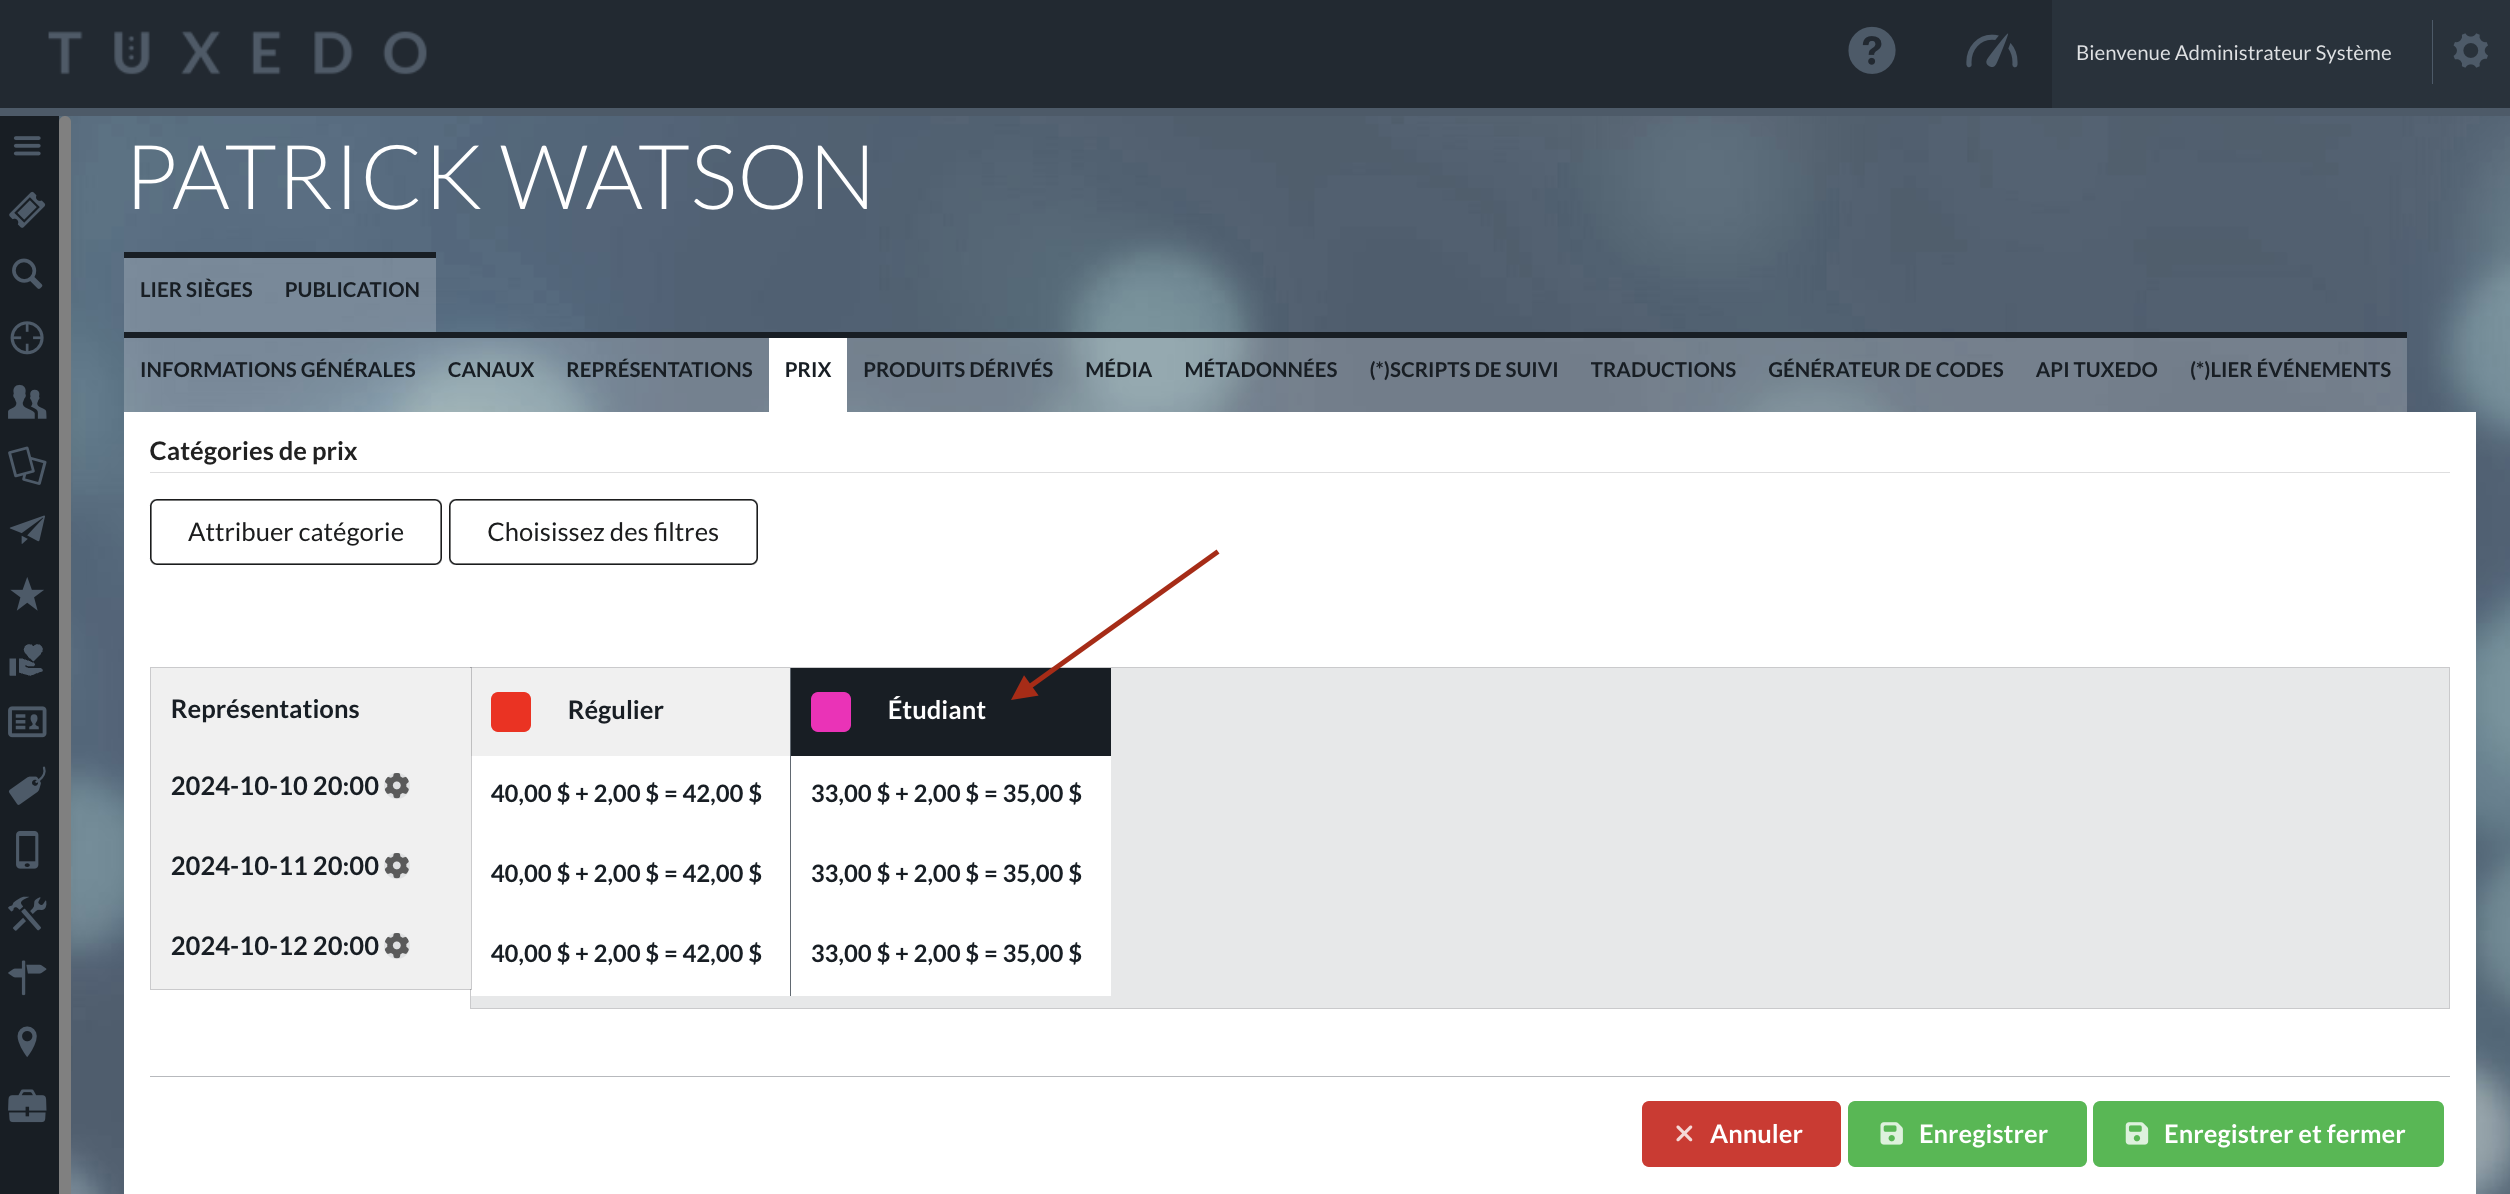Select the Régulier column header

(x=631, y=711)
